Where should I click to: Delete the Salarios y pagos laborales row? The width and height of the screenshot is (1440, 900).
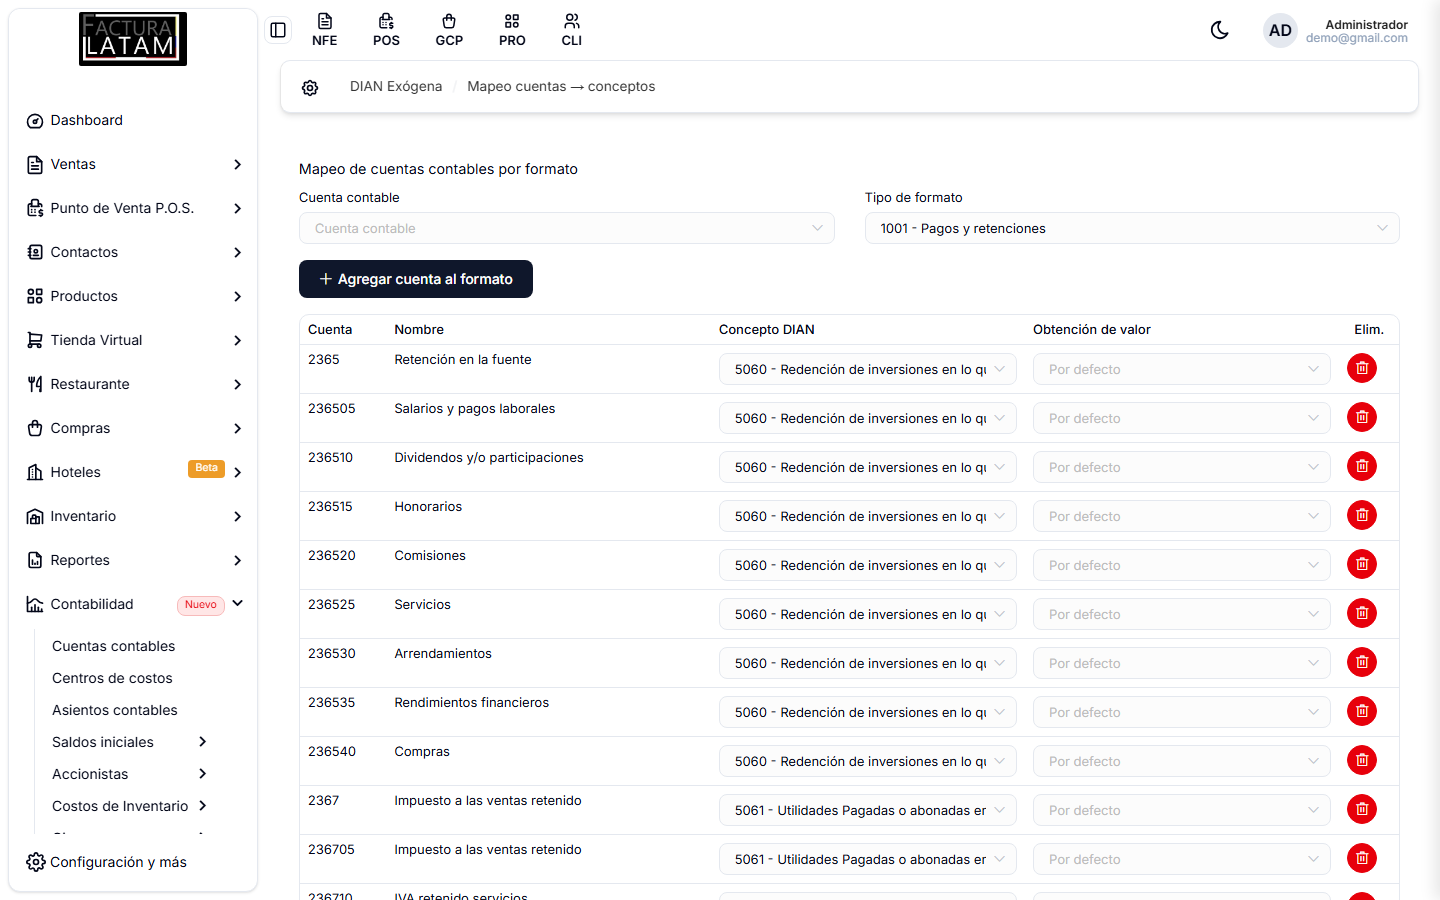click(1362, 417)
